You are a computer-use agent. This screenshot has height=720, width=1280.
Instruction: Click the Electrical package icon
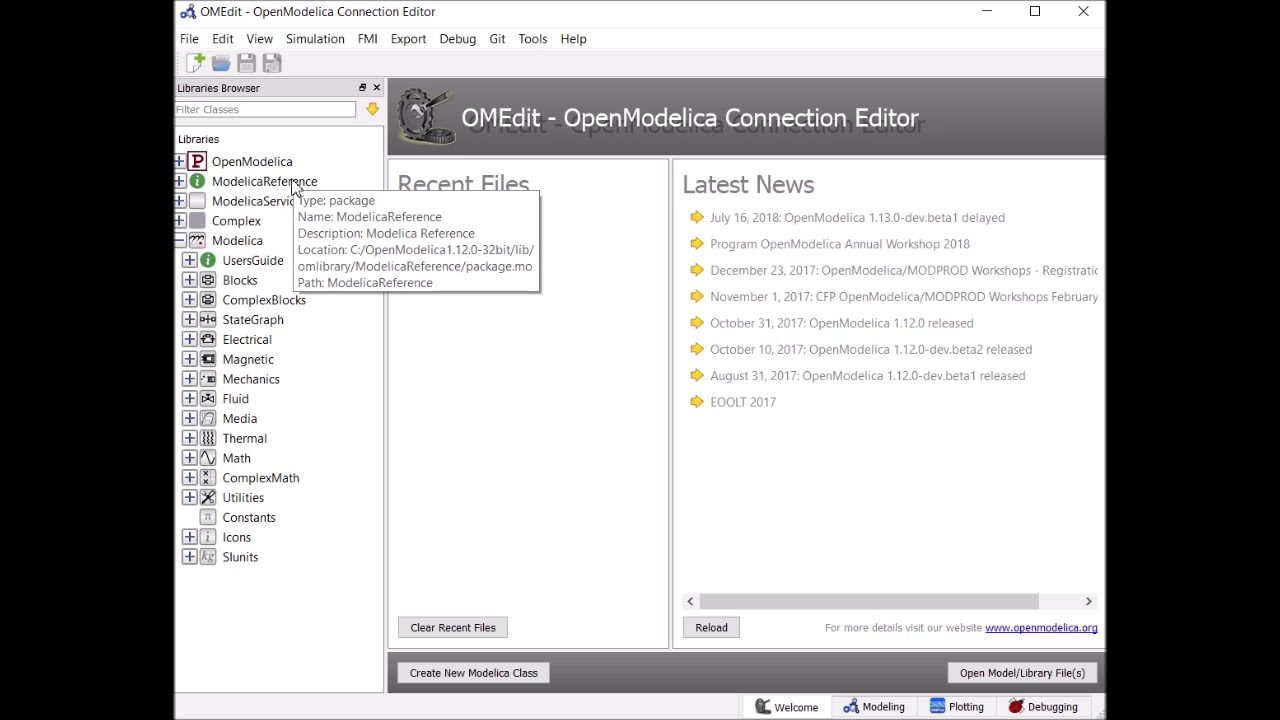click(208, 339)
